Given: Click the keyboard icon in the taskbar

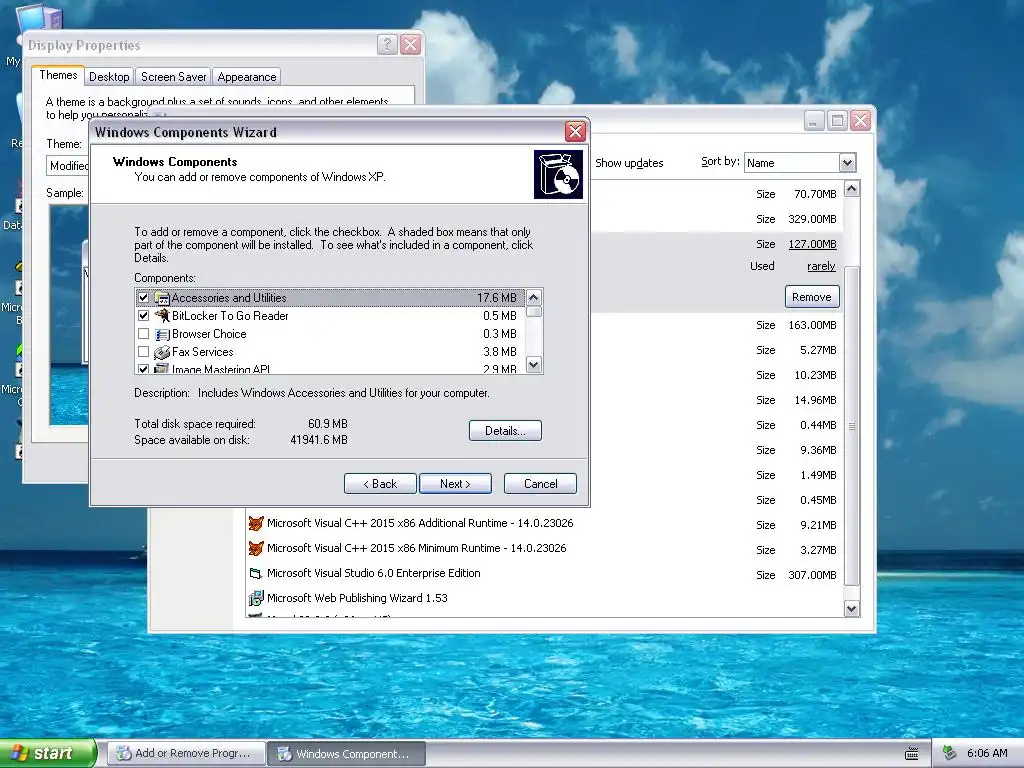Looking at the screenshot, I should [912, 754].
